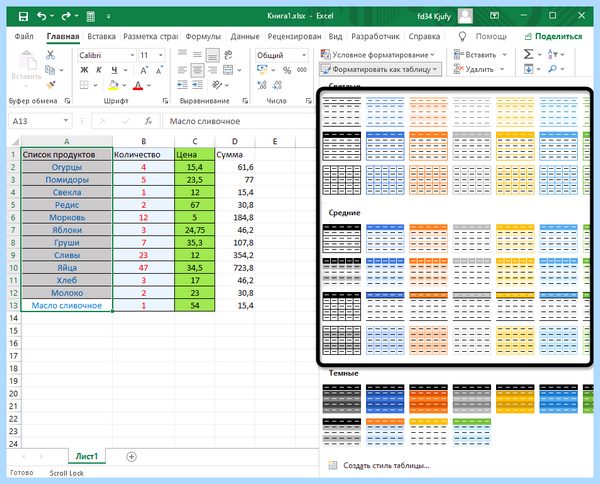Redo the last undone action
Viewport: 600px width, 484px height.
[66, 16]
